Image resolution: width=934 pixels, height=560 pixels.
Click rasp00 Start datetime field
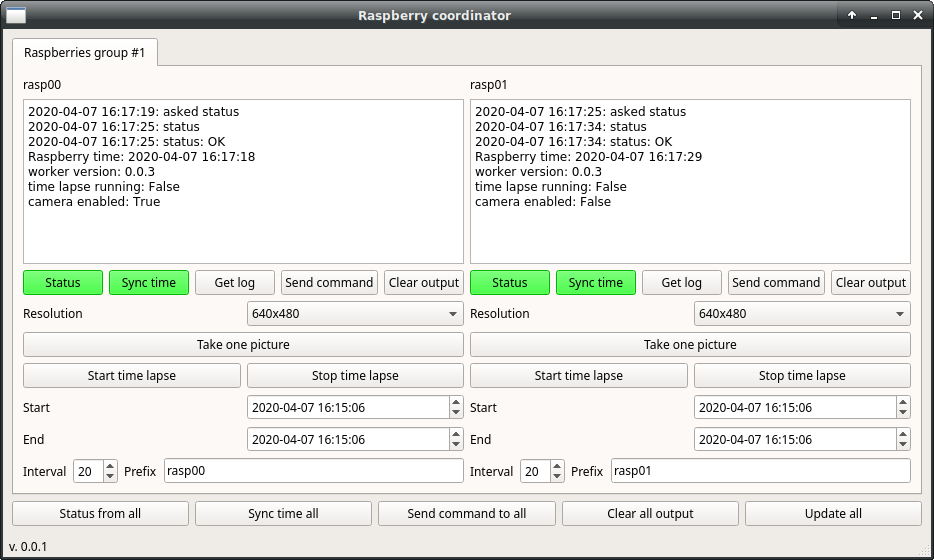[348, 407]
